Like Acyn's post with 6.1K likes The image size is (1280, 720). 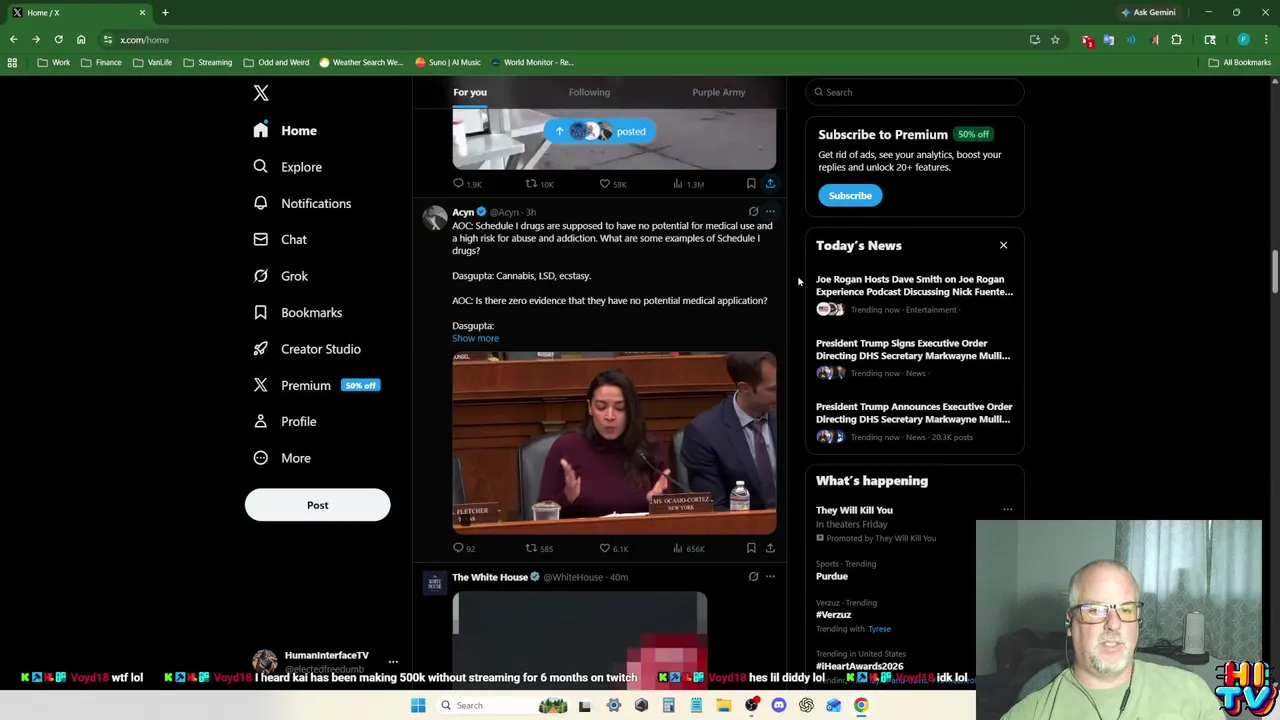click(x=613, y=548)
